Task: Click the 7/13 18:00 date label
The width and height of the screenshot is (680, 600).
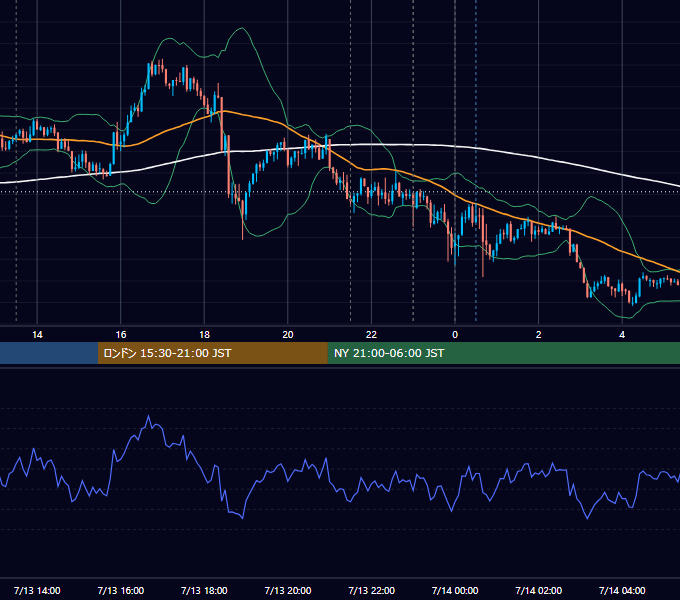Action: tap(204, 590)
